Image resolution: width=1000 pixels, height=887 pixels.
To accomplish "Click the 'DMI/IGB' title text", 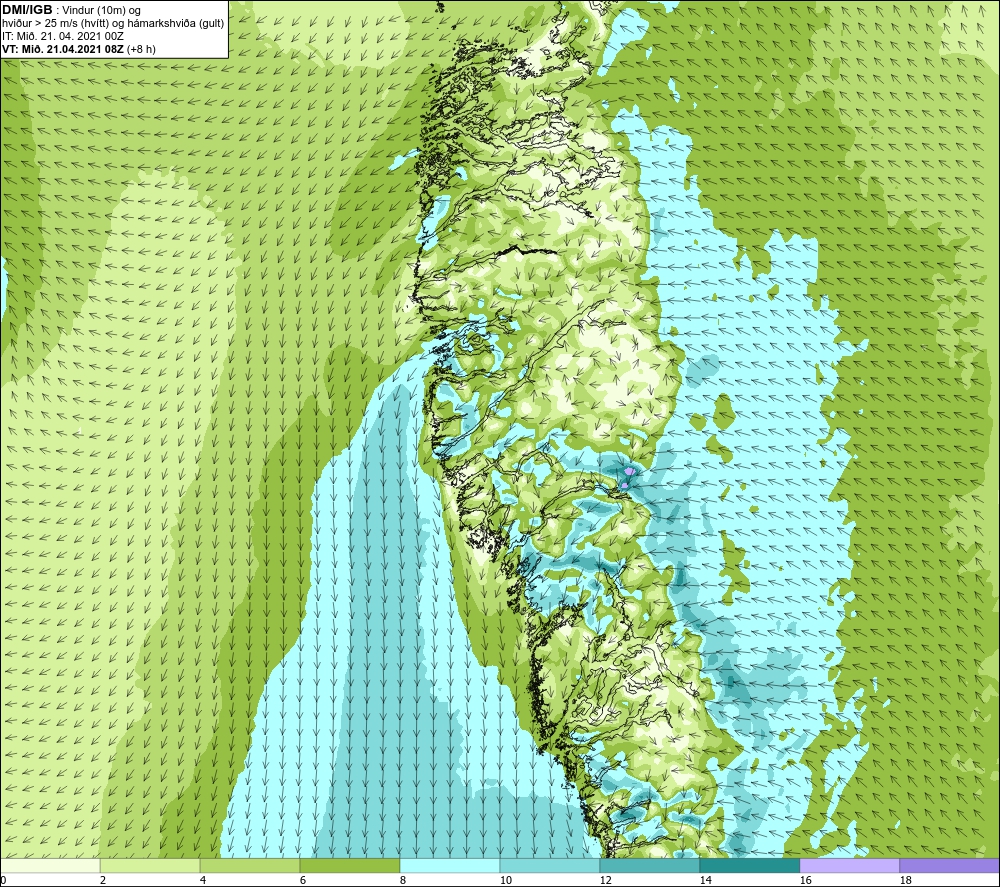I will 27,10.
